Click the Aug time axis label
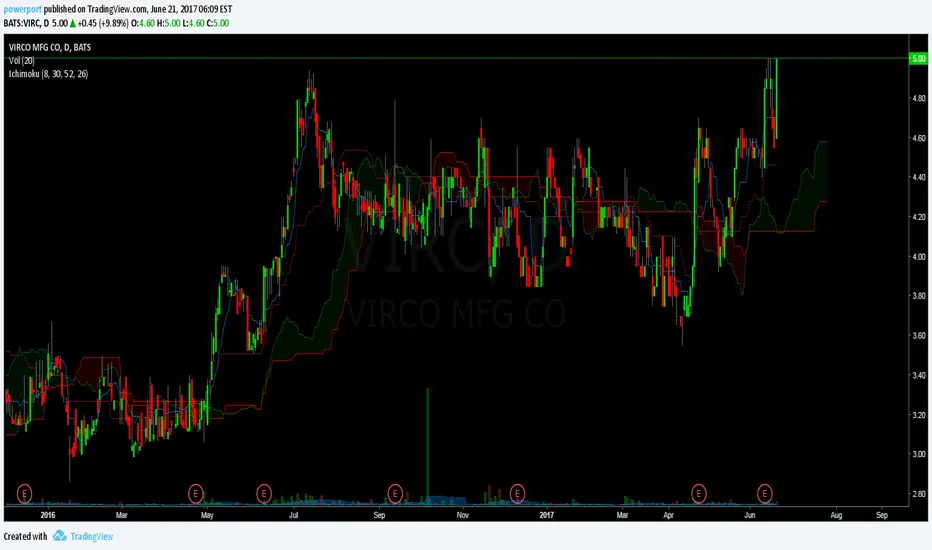Viewport: 932px width, 550px height. point(836,515)
